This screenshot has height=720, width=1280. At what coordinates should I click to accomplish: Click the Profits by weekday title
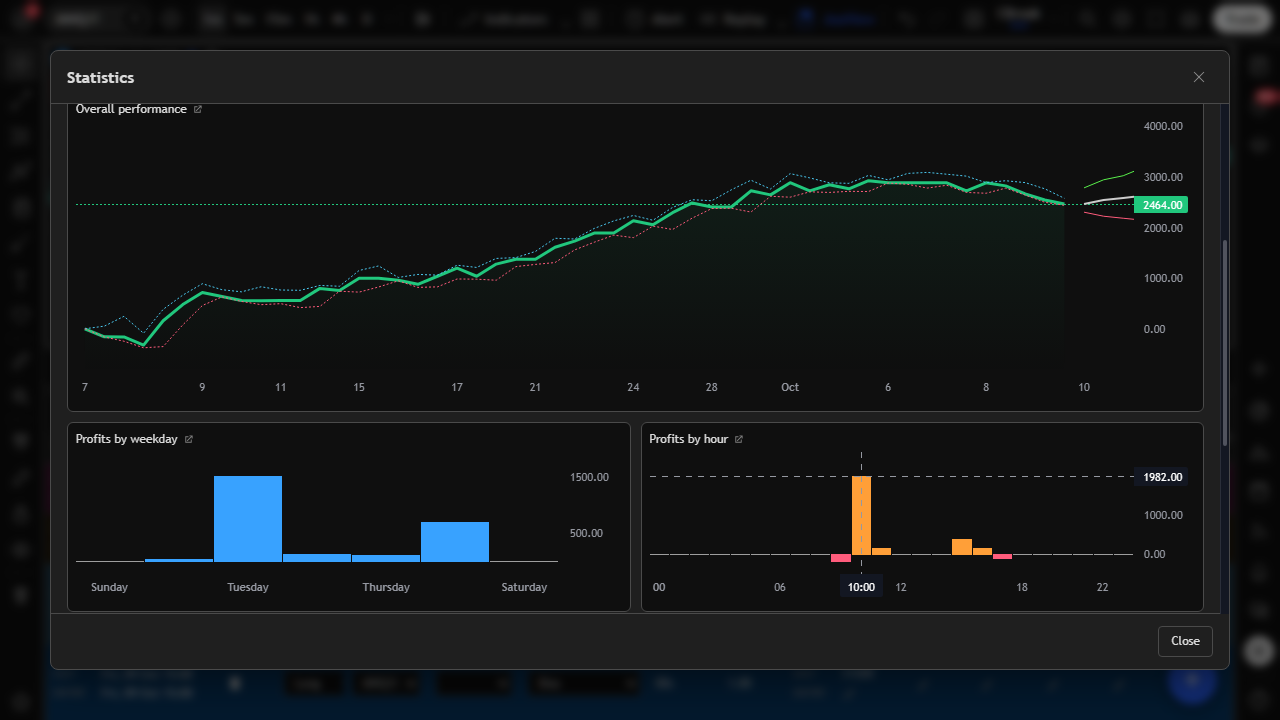127,439
